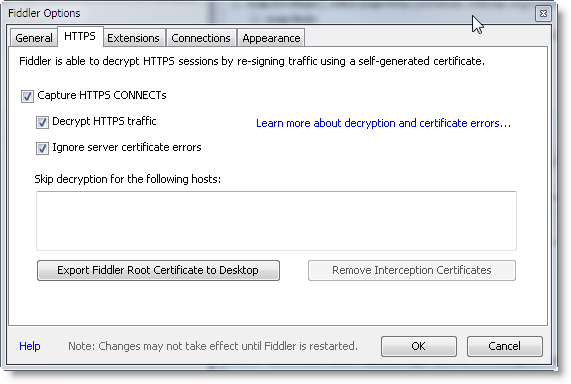Uncheck Capture HTTPS CONNECTs

pyautogui.click(x=27, y=97)
